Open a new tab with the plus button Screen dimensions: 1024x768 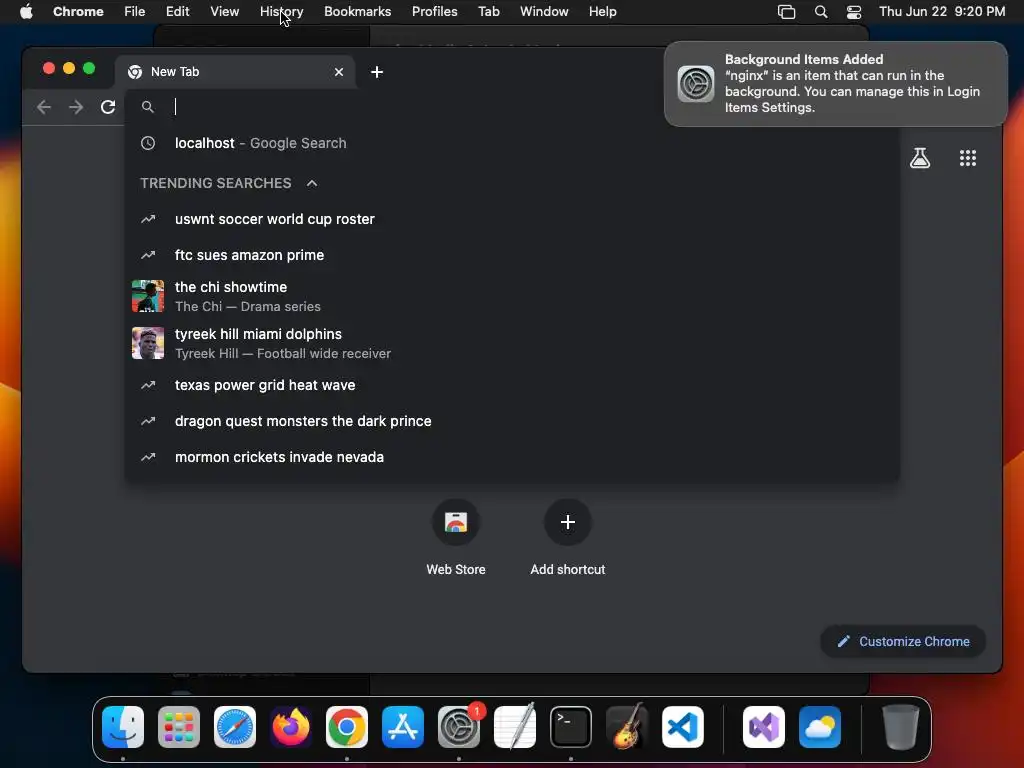point(377,72)
